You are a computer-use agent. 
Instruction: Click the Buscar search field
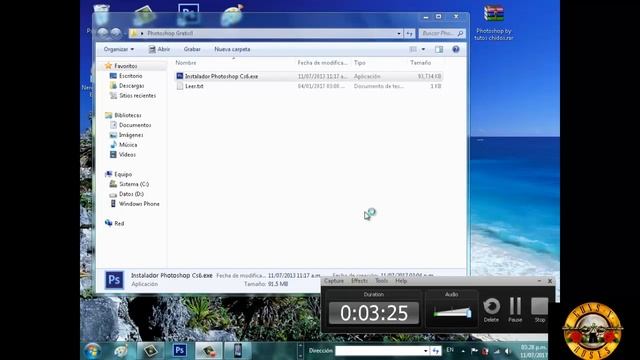(x=442, y=33)
